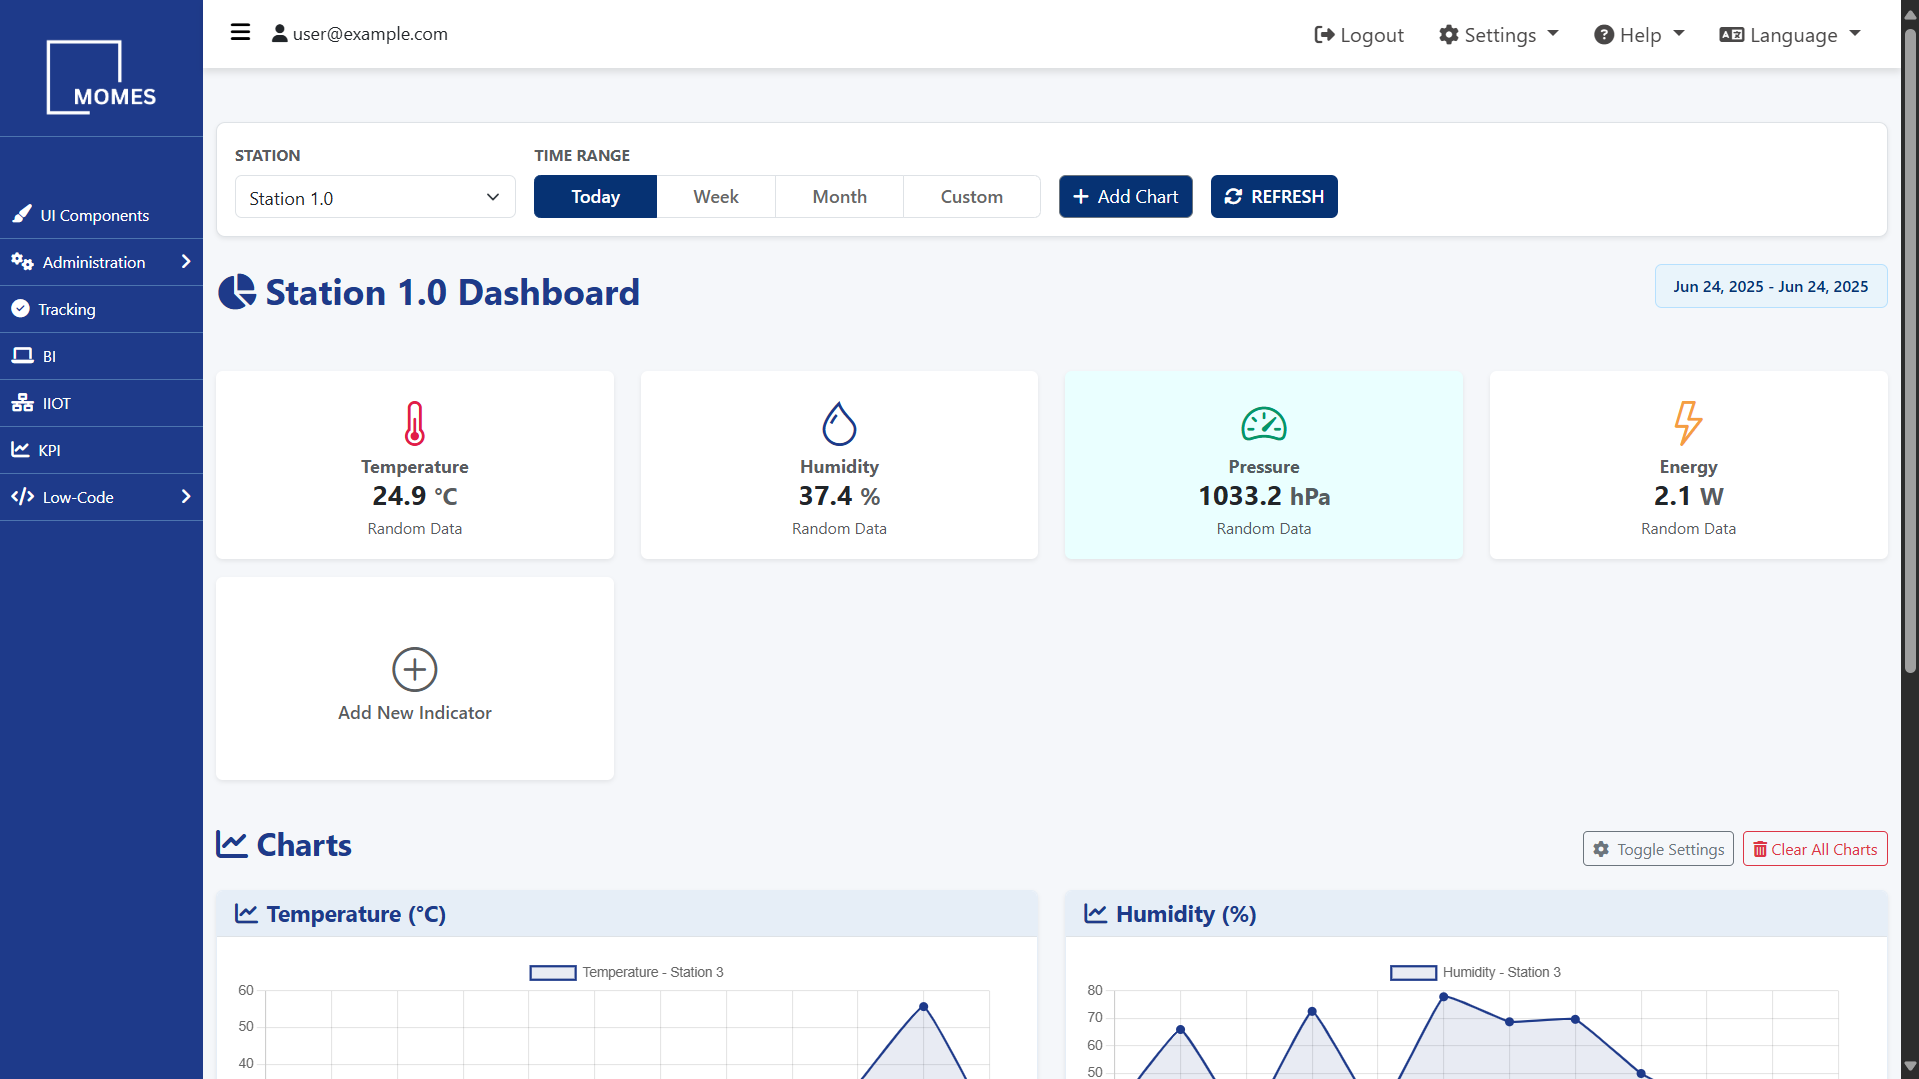This screenshot has width=1919, height=1079.
Task: Click the scrollbar down arrow
Action: (x=1910, y=1067)
